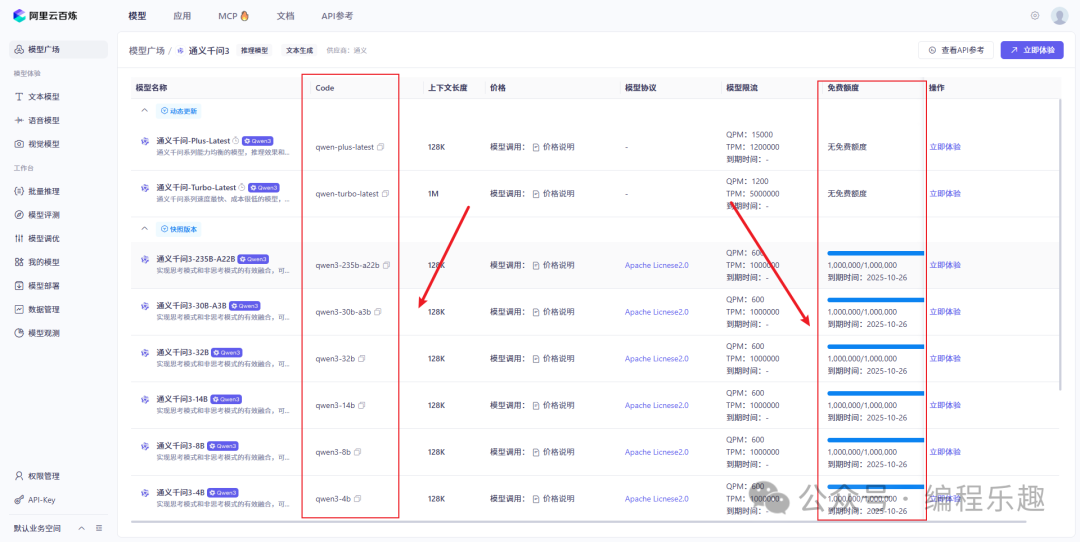This screenshot has height=542, width=1080.
Task: Click price document icon for 通义千问3-235B-A22B
Action: (x=536, y=265)
